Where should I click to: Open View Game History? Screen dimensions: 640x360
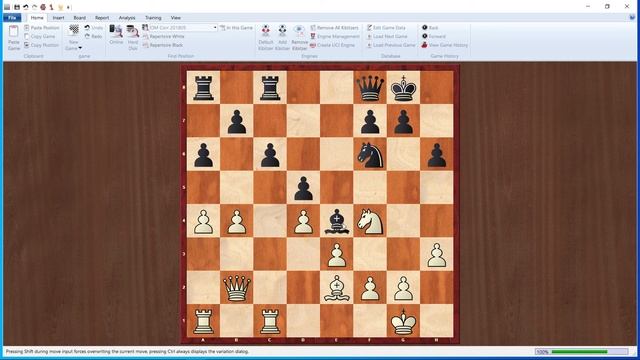444,45
